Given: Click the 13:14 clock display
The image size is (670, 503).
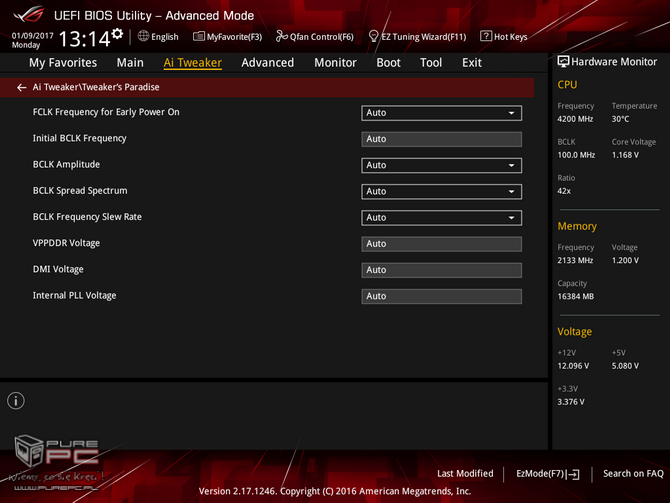Looking at the screenshot, I should tap(85, 39).
